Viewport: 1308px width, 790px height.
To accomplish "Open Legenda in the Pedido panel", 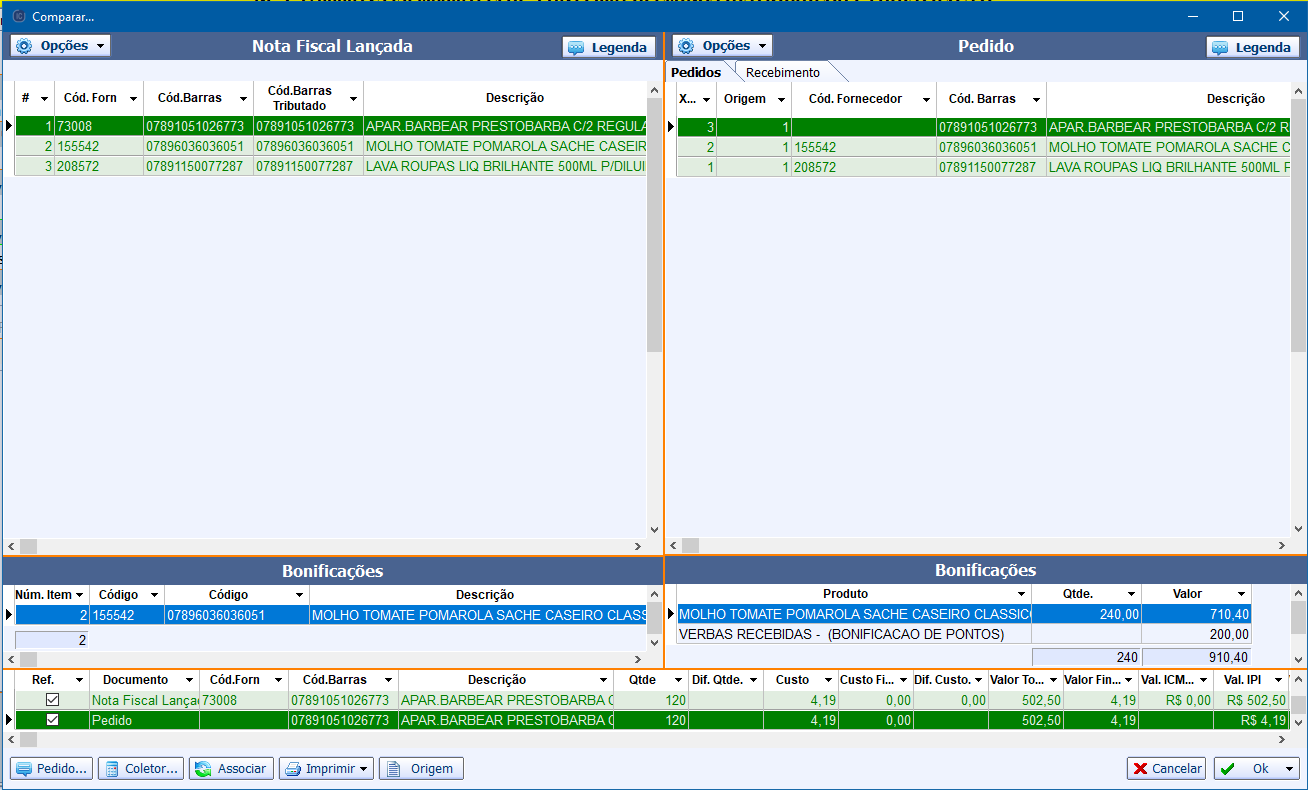I will 1252,47.
